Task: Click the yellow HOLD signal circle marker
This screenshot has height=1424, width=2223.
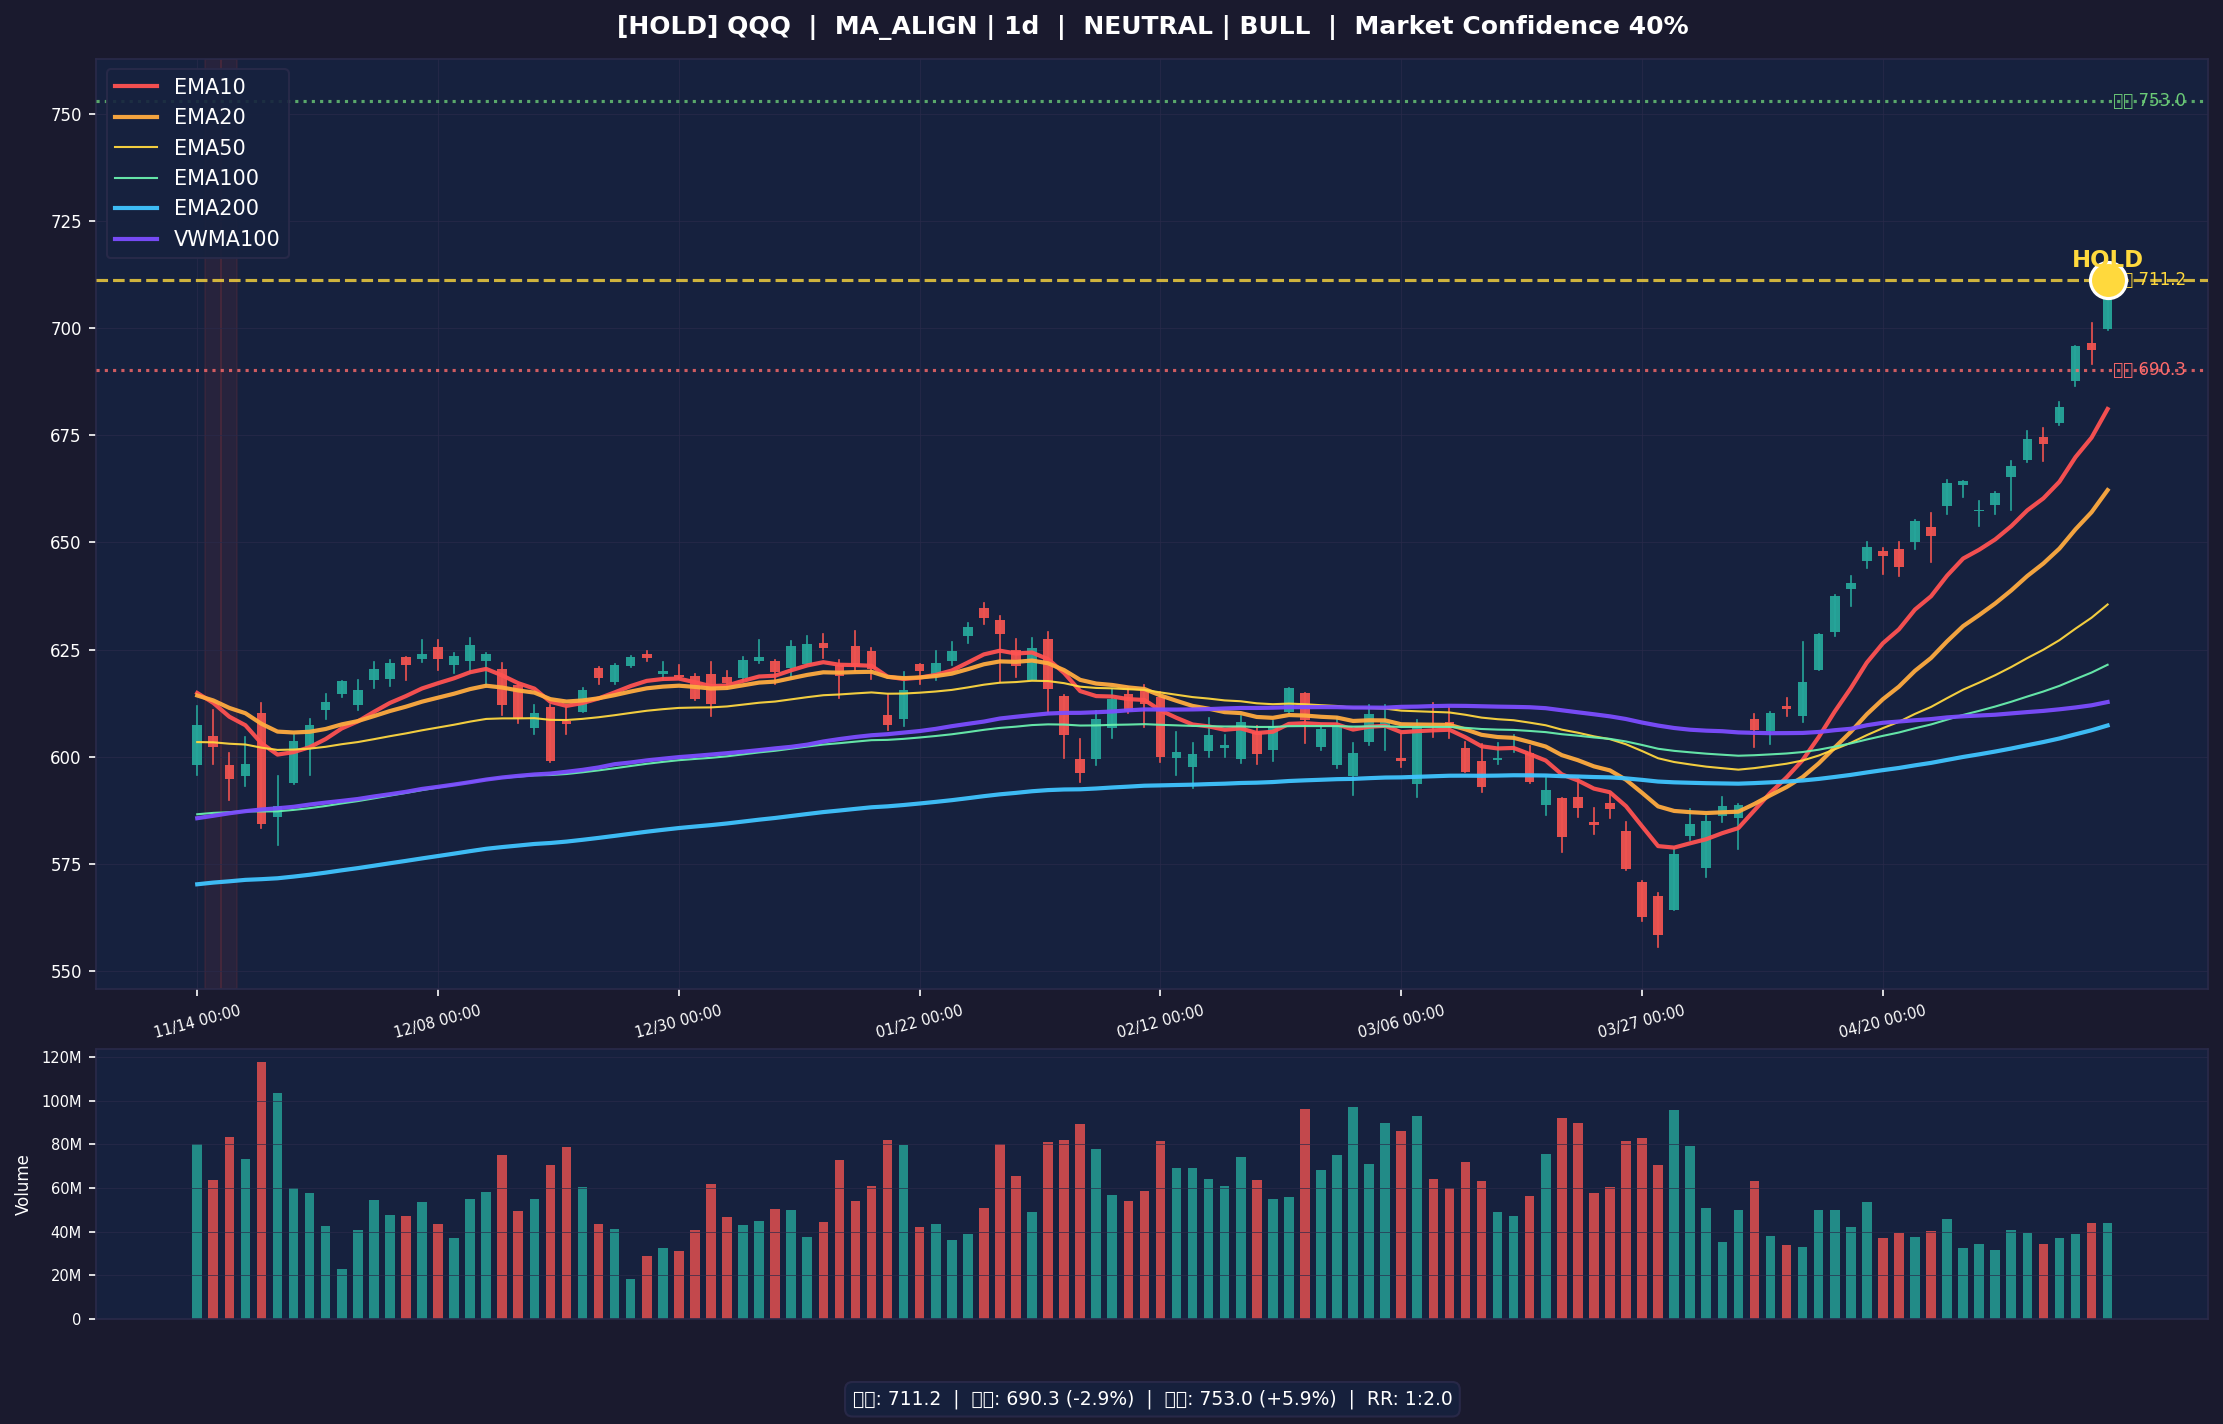Action: pyautogui.click(x=2107, y=280)
